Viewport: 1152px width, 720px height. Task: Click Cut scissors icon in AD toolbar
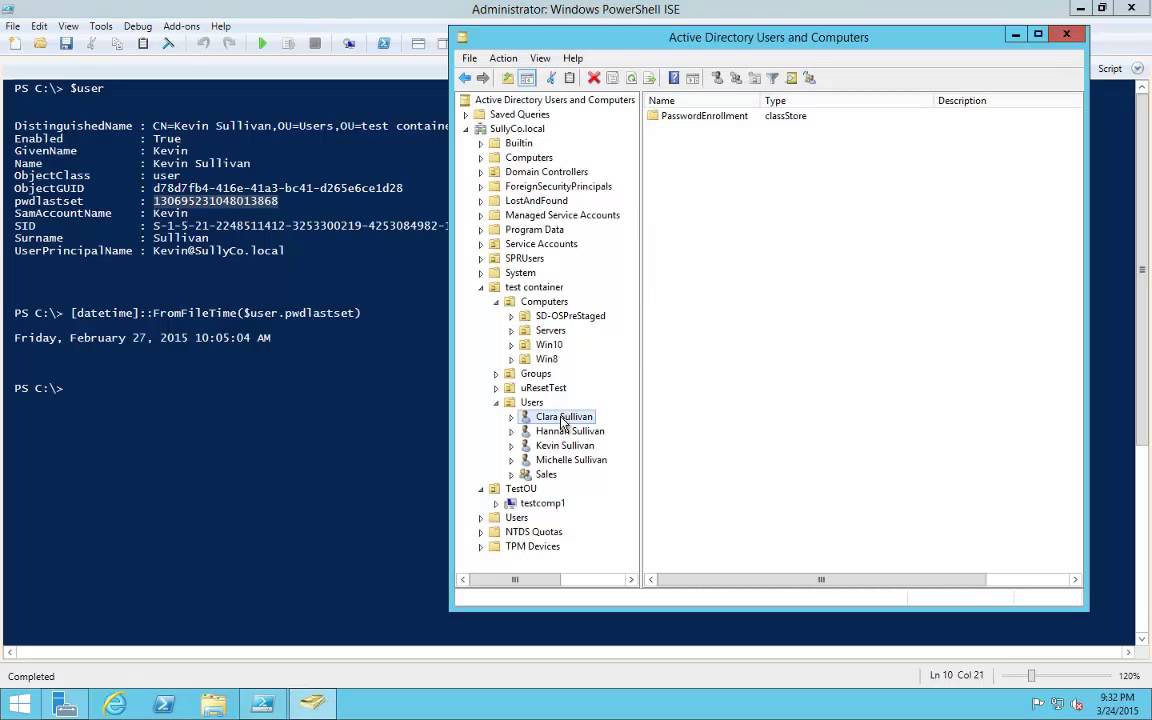550,78
